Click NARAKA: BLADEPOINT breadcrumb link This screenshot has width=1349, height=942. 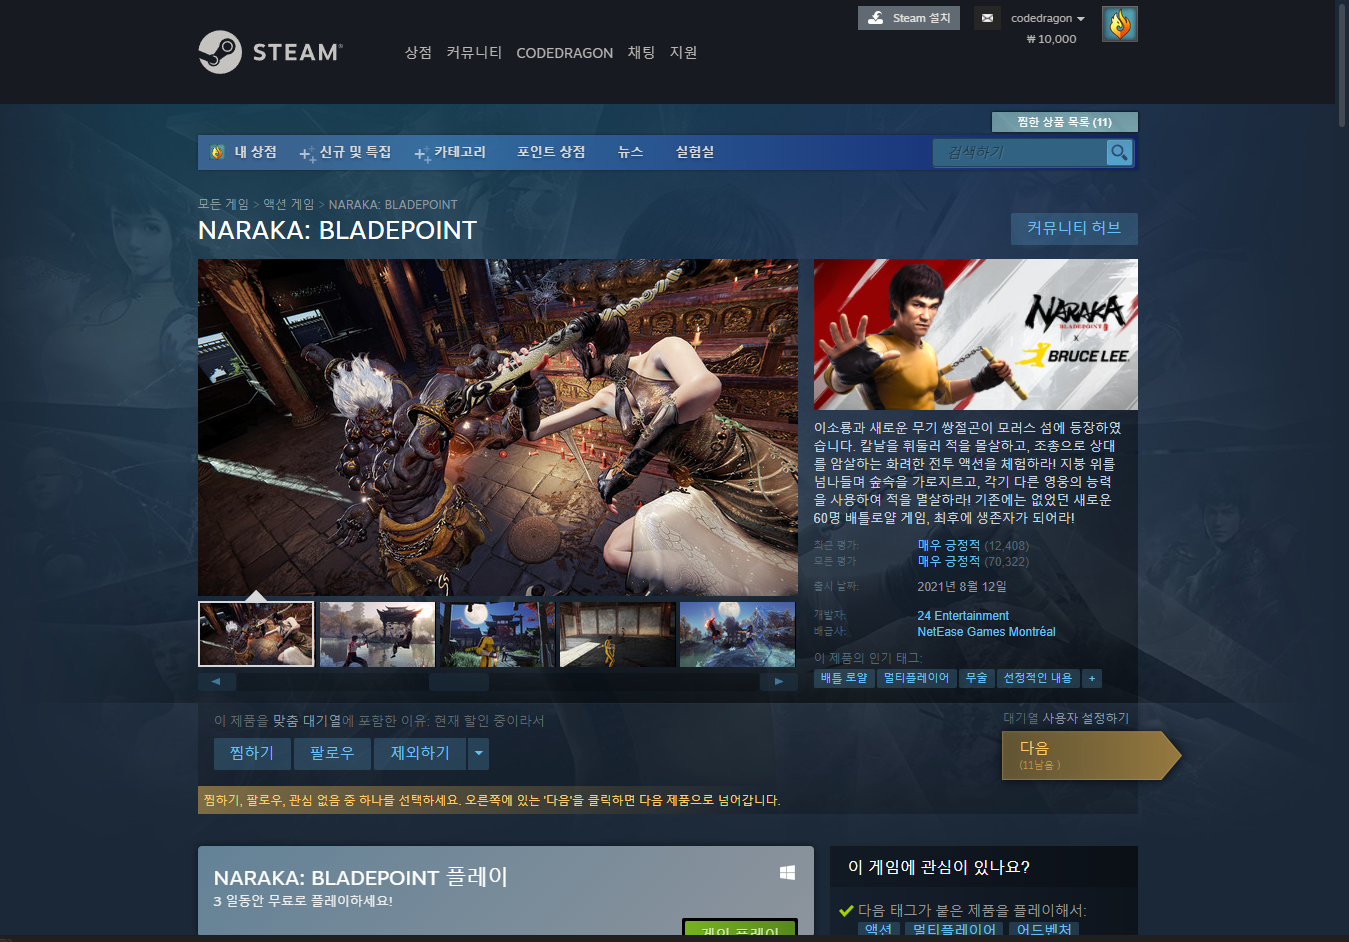click(393, 205)
